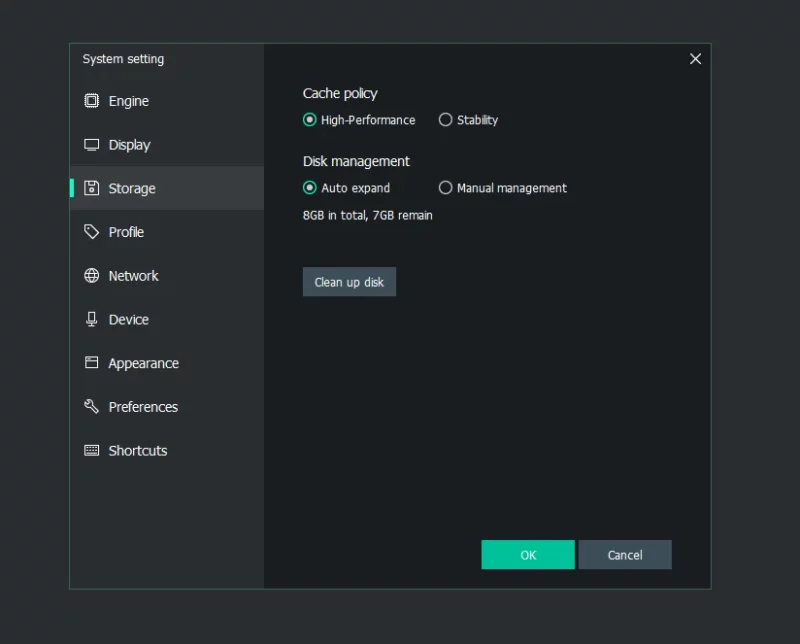
Task: Close the System setting dialog
Action: click(x=695, y=59)
